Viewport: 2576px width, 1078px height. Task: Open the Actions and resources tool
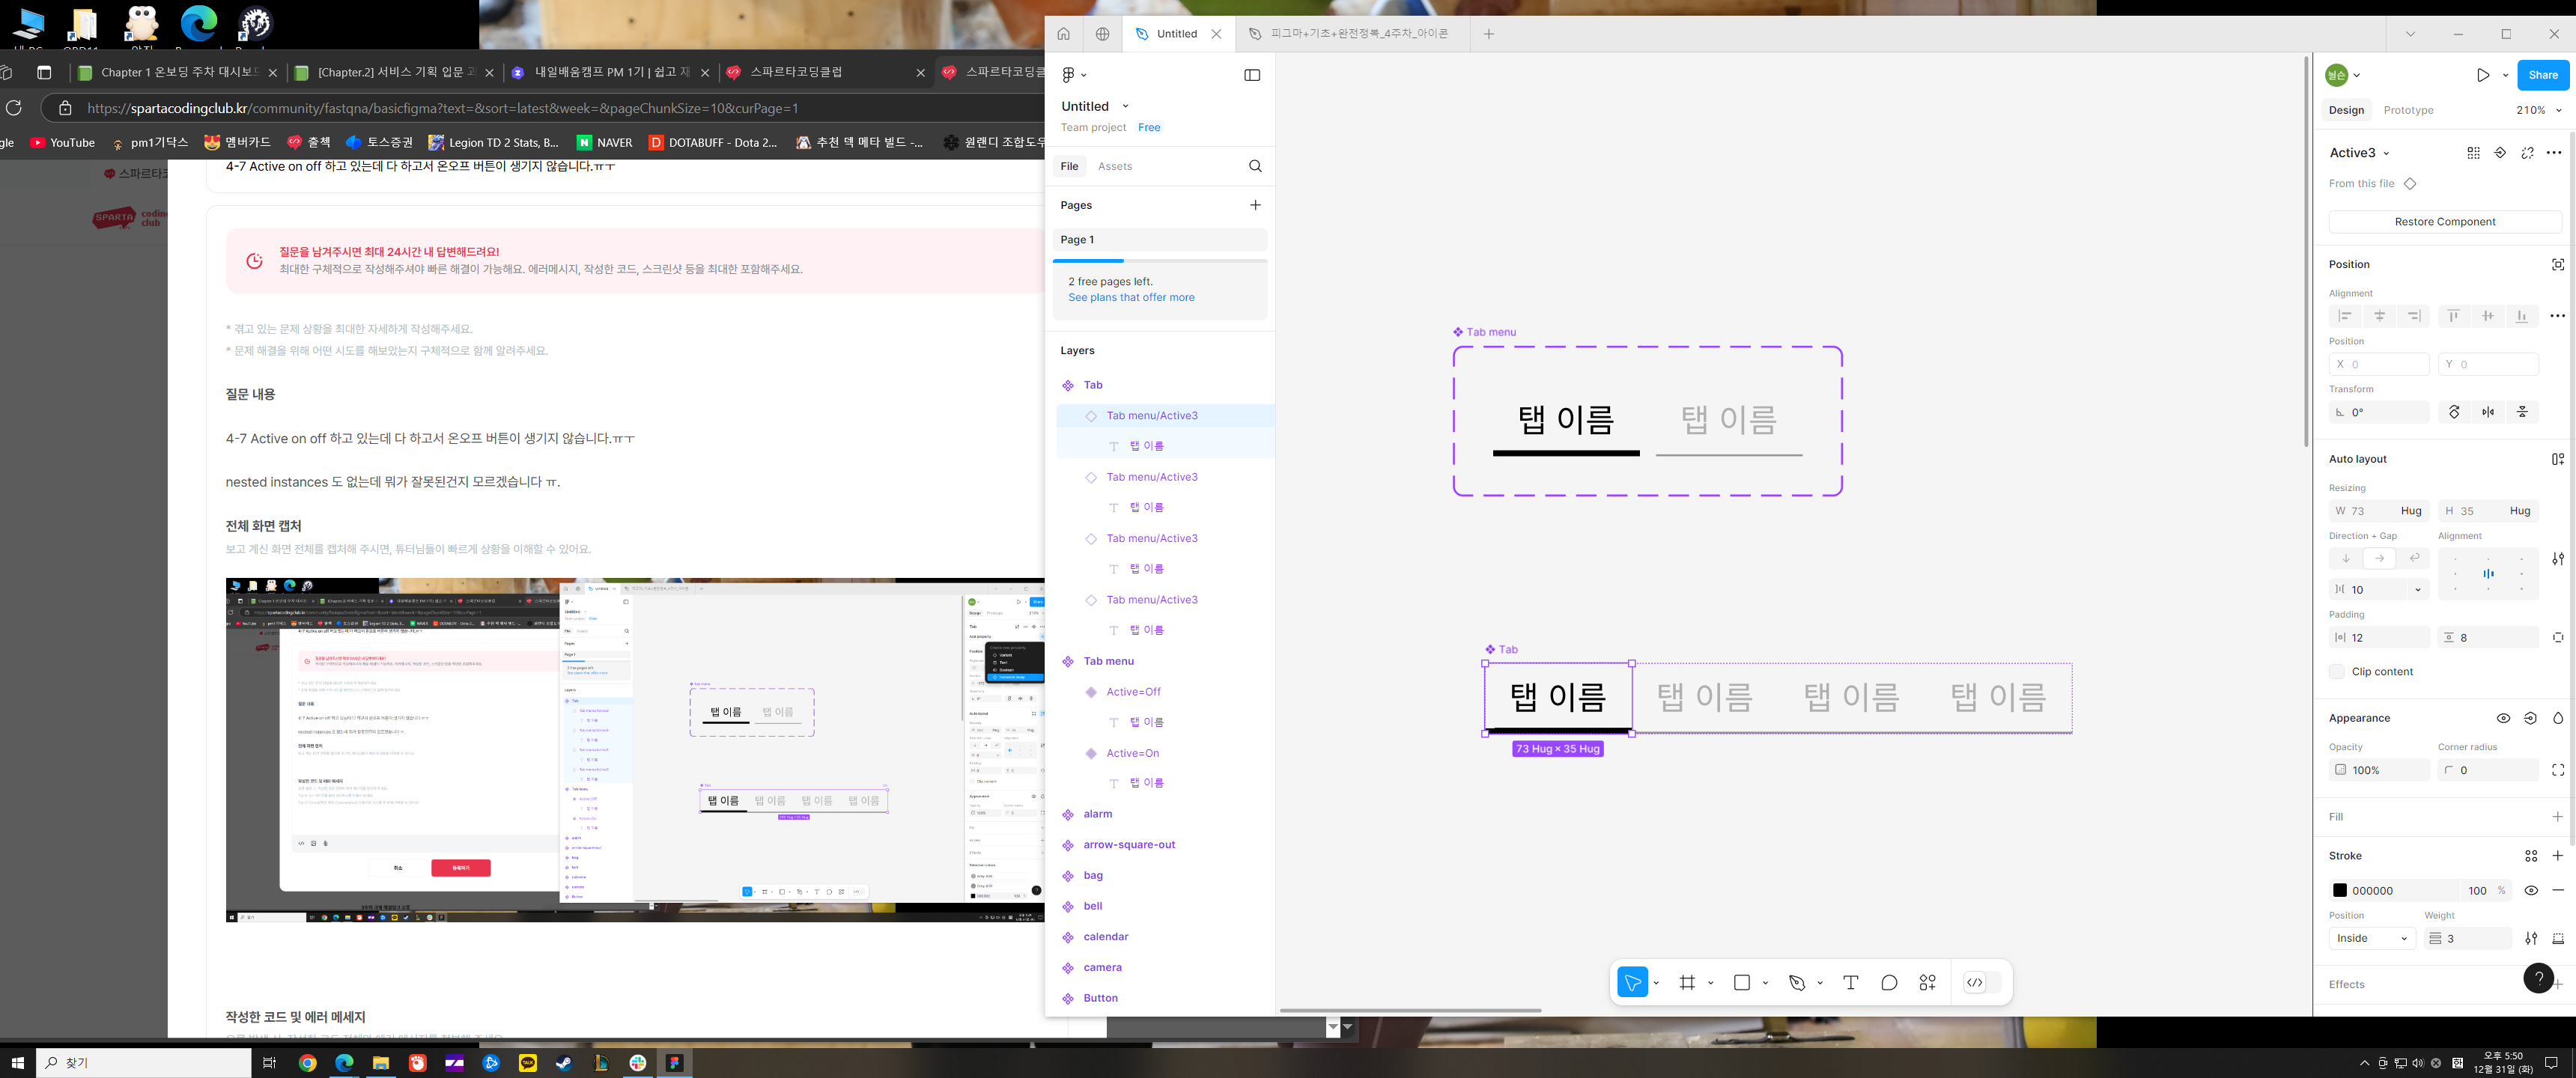click(1928, 983)
